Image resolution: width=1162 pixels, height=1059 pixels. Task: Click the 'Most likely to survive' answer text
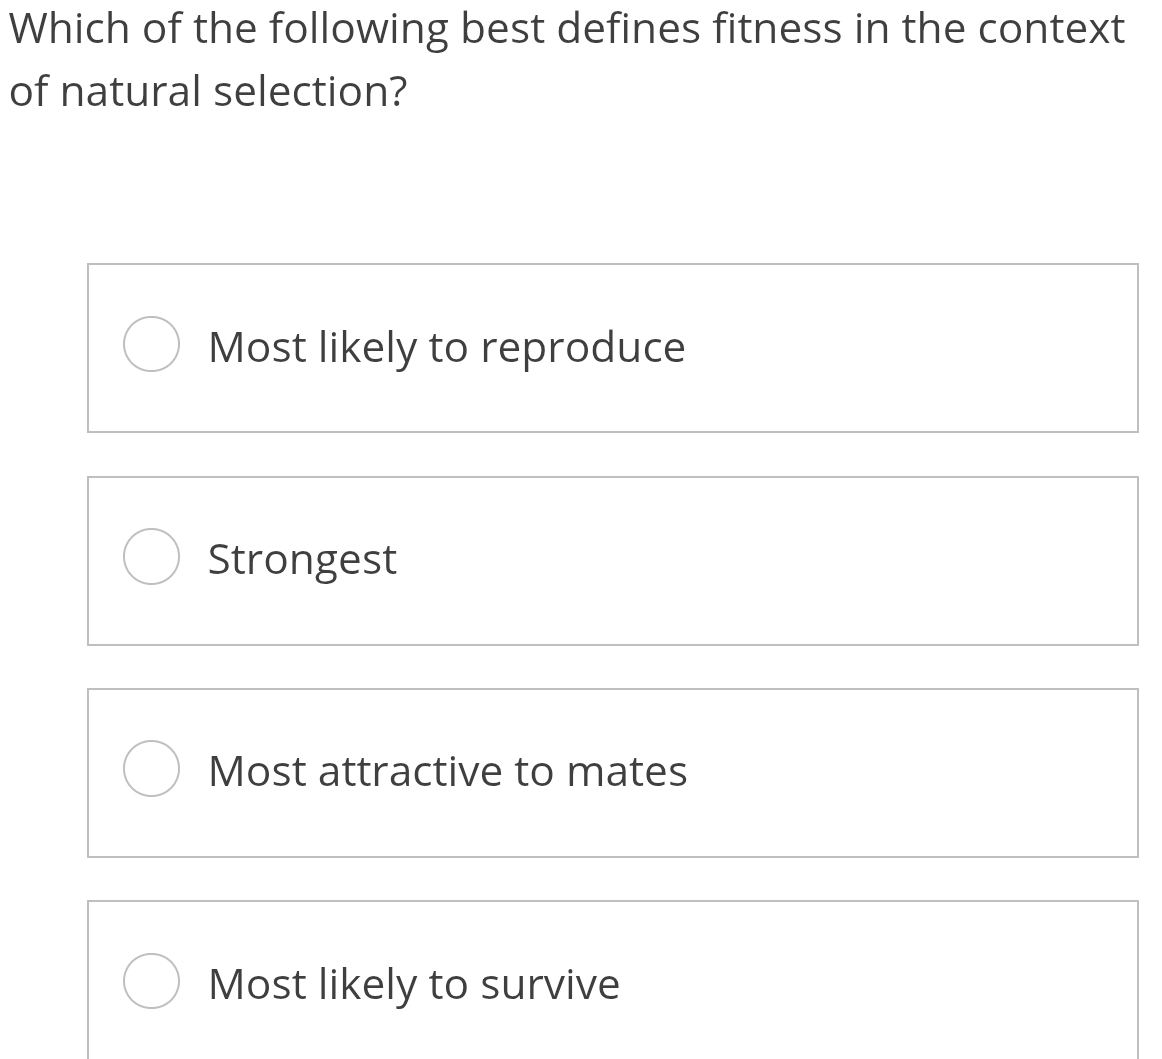(413, 983)
